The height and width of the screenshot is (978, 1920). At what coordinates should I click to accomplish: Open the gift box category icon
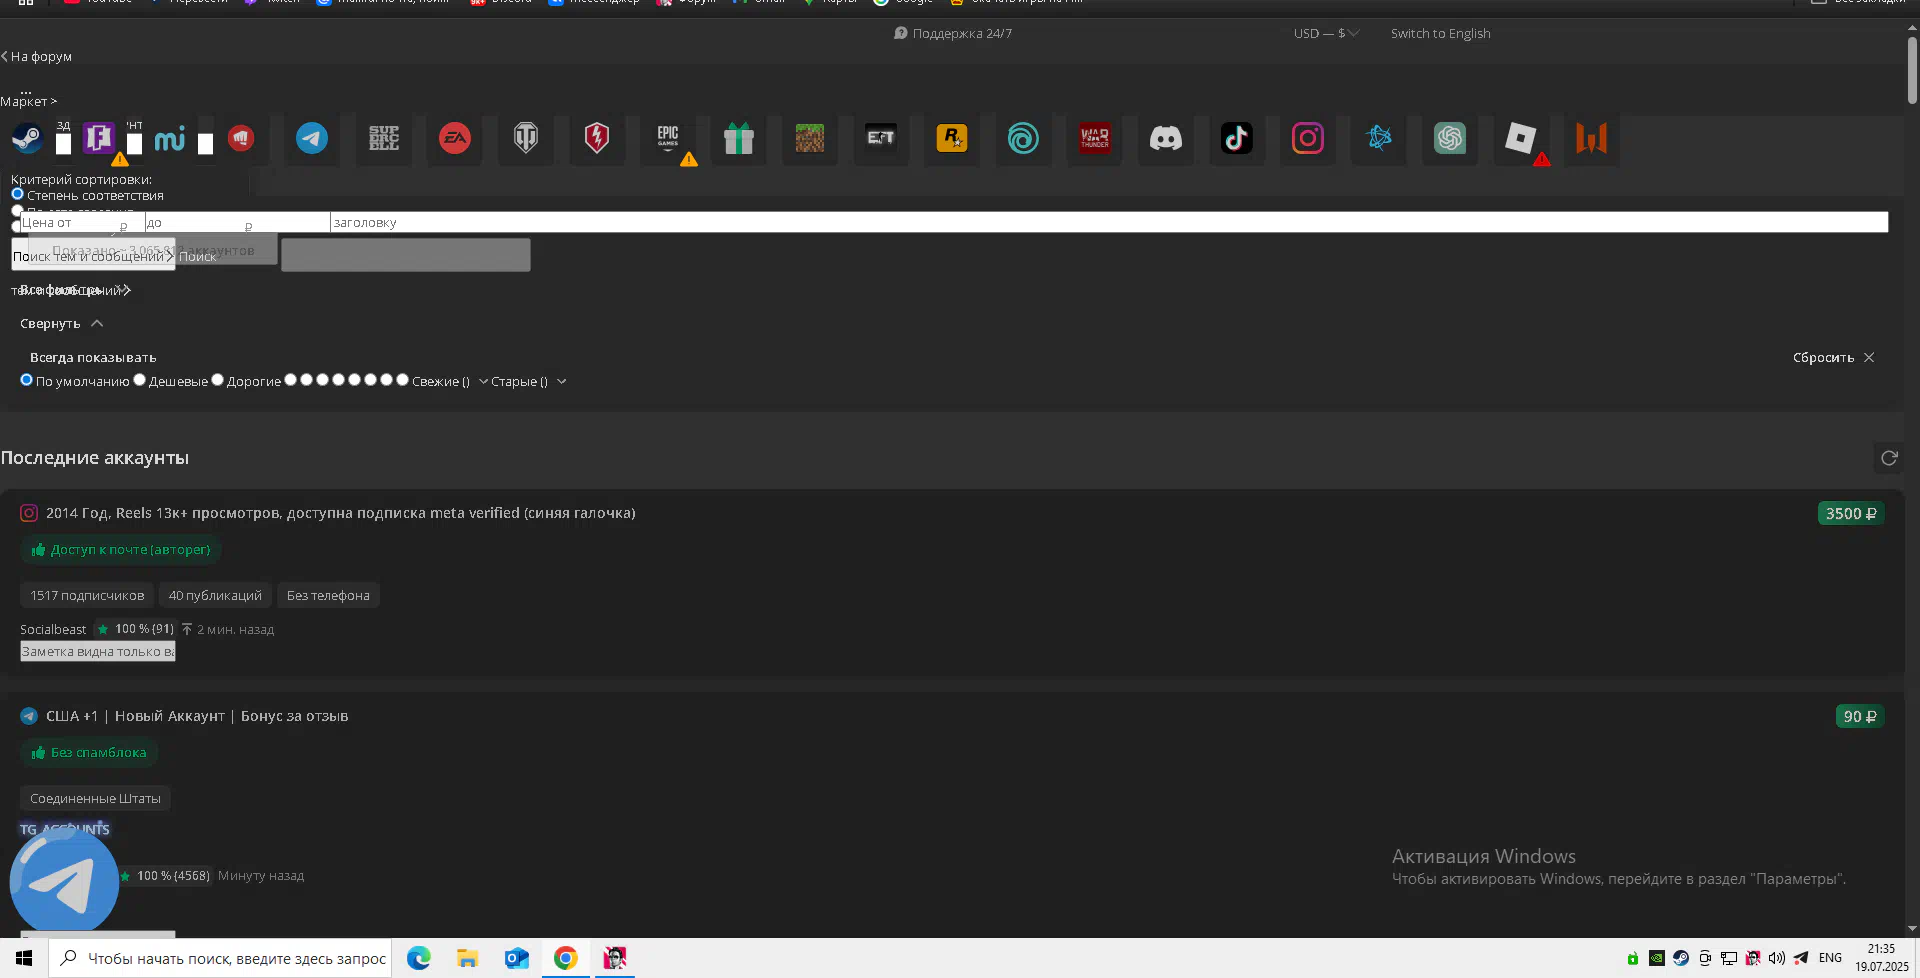739,138
